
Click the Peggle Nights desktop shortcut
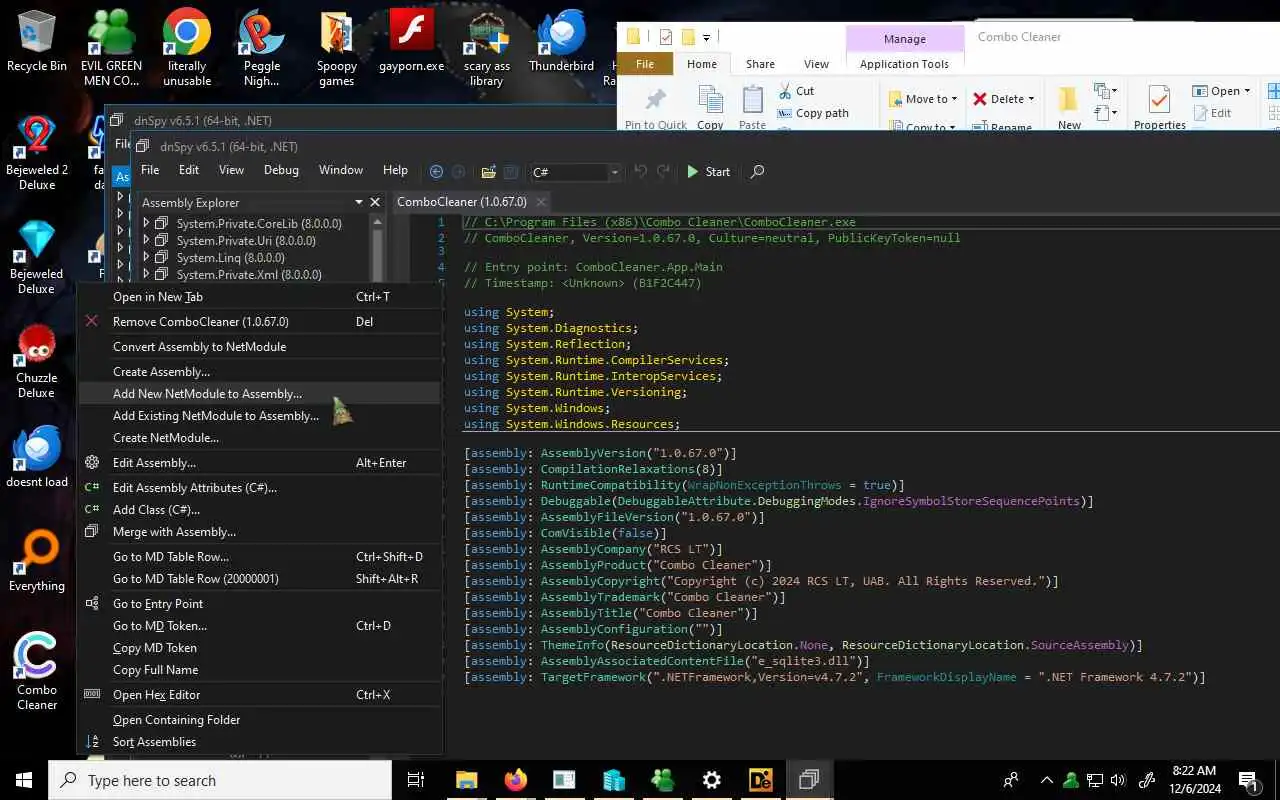click(262, 48)
